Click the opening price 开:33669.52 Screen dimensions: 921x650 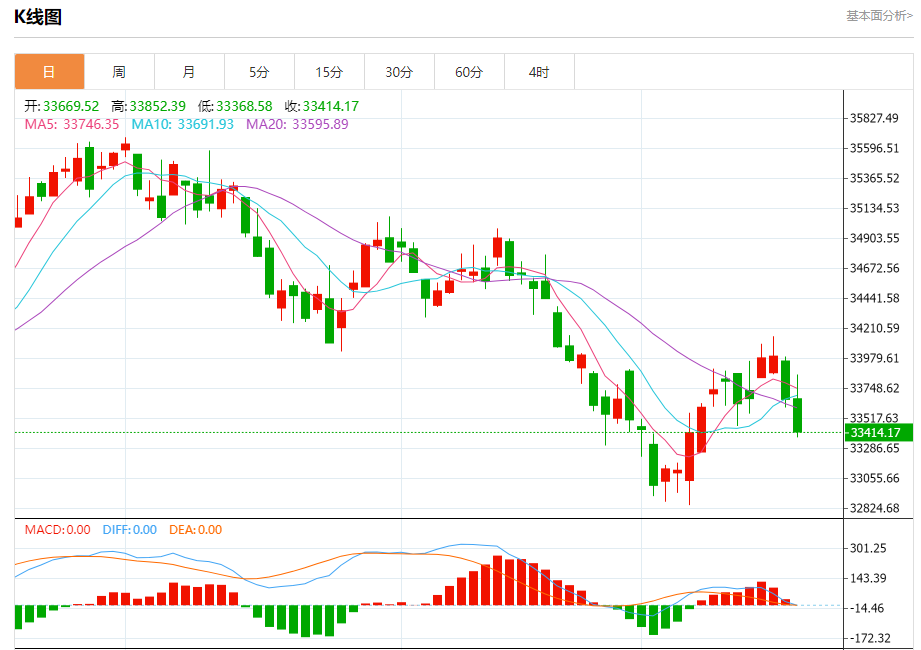[x=62, y=106]
